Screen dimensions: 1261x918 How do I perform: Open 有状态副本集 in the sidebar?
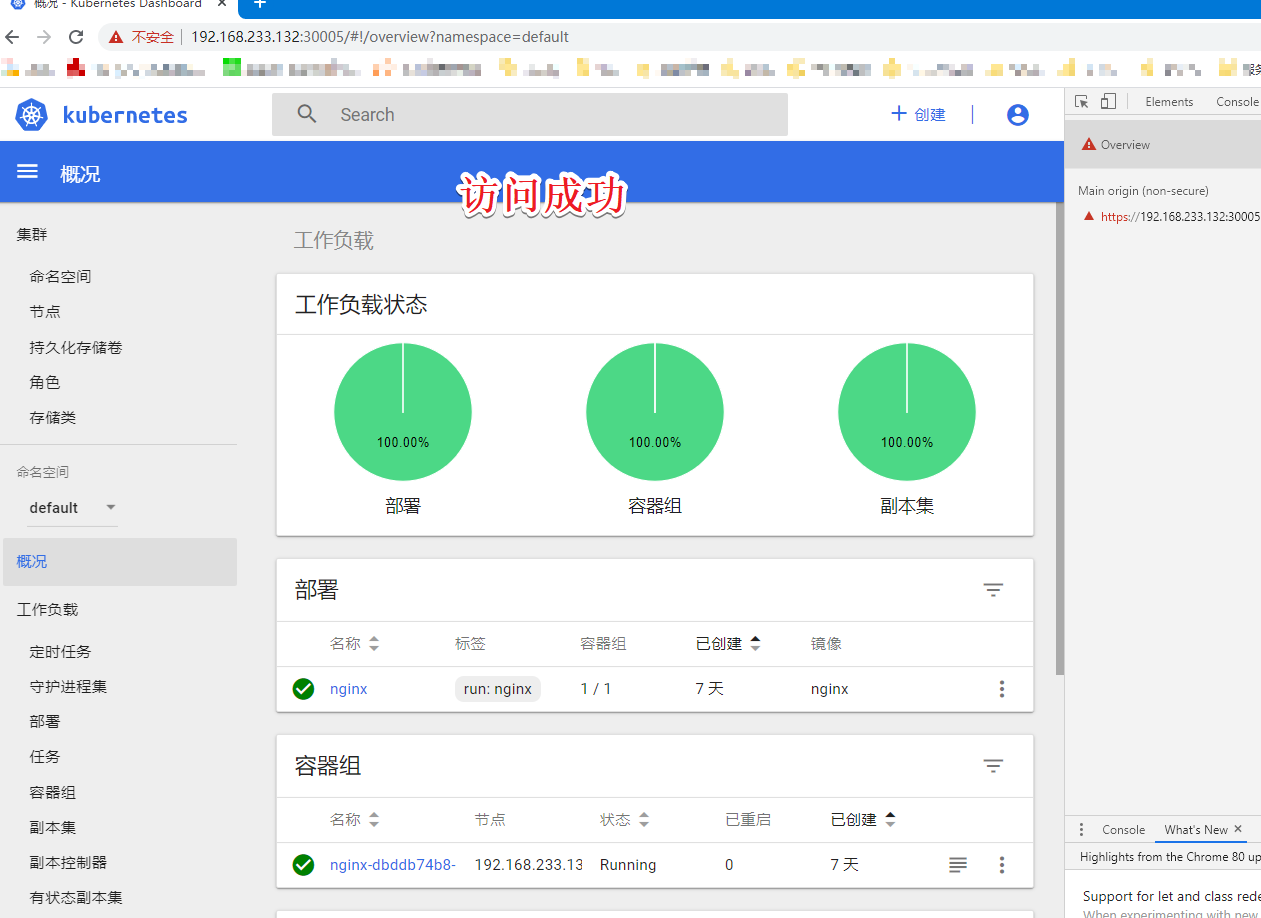[76, 898]
